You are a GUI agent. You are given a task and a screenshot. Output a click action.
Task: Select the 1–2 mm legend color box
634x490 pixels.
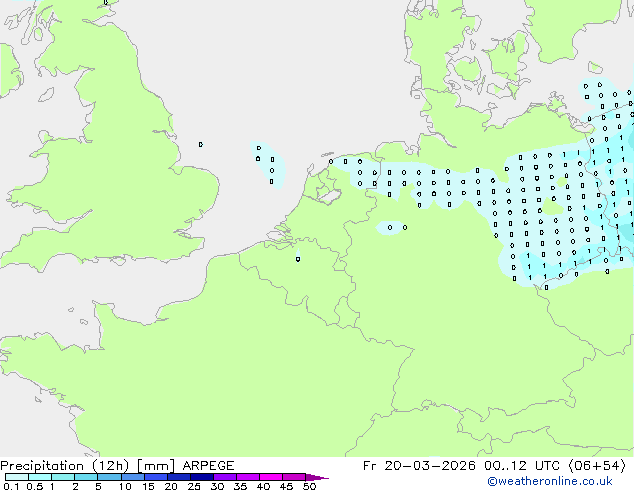63,477
